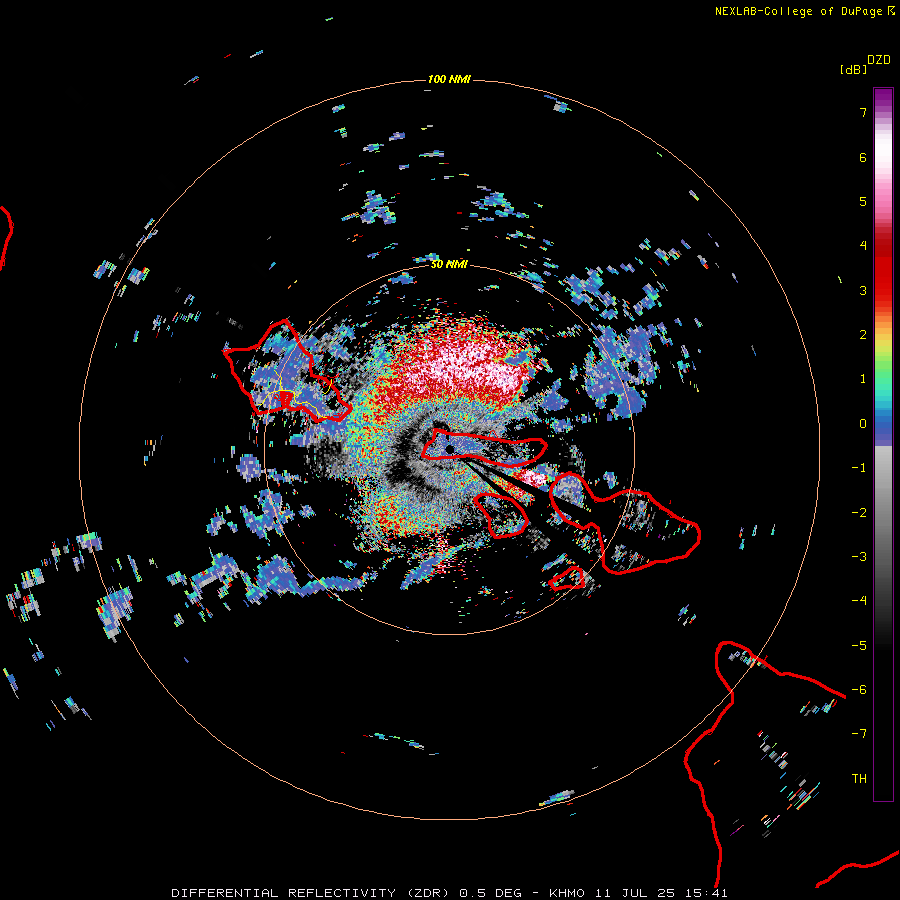Click the 100 NMI range ring label
The width and height of the screenshot is (900, 900).
click(449, 79)
